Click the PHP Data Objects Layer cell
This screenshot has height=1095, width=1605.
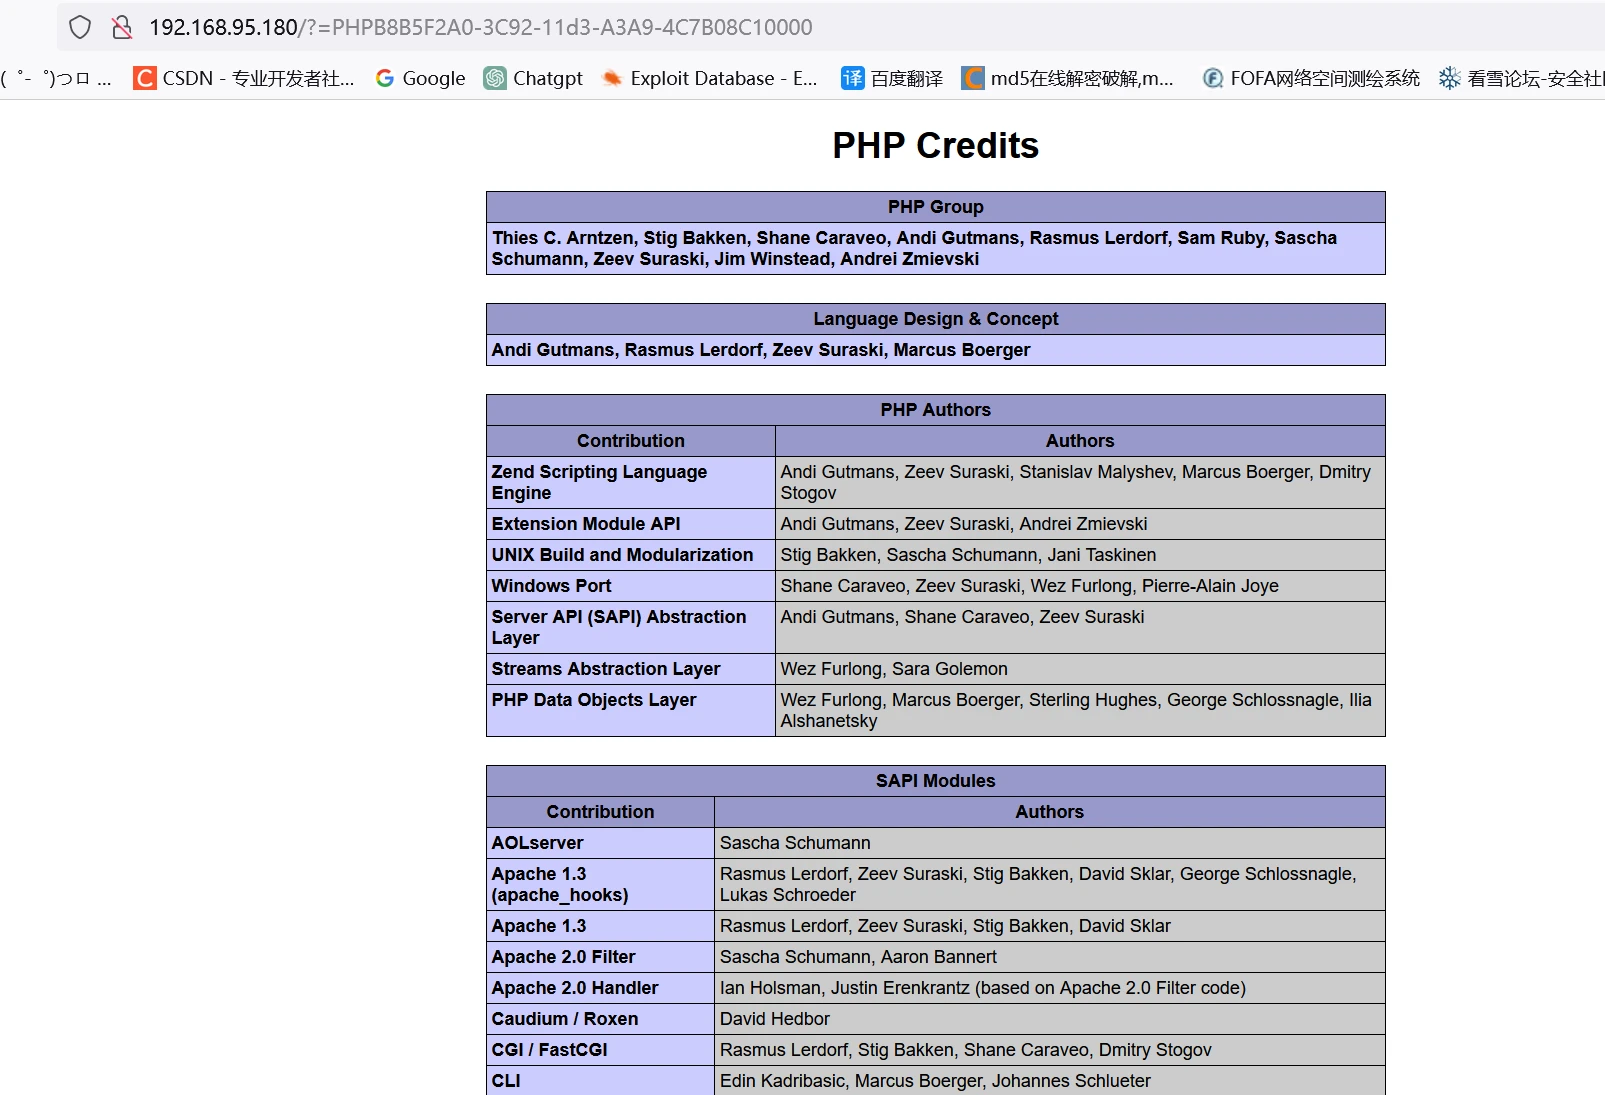pyautogui.click(x=631, y=711)
